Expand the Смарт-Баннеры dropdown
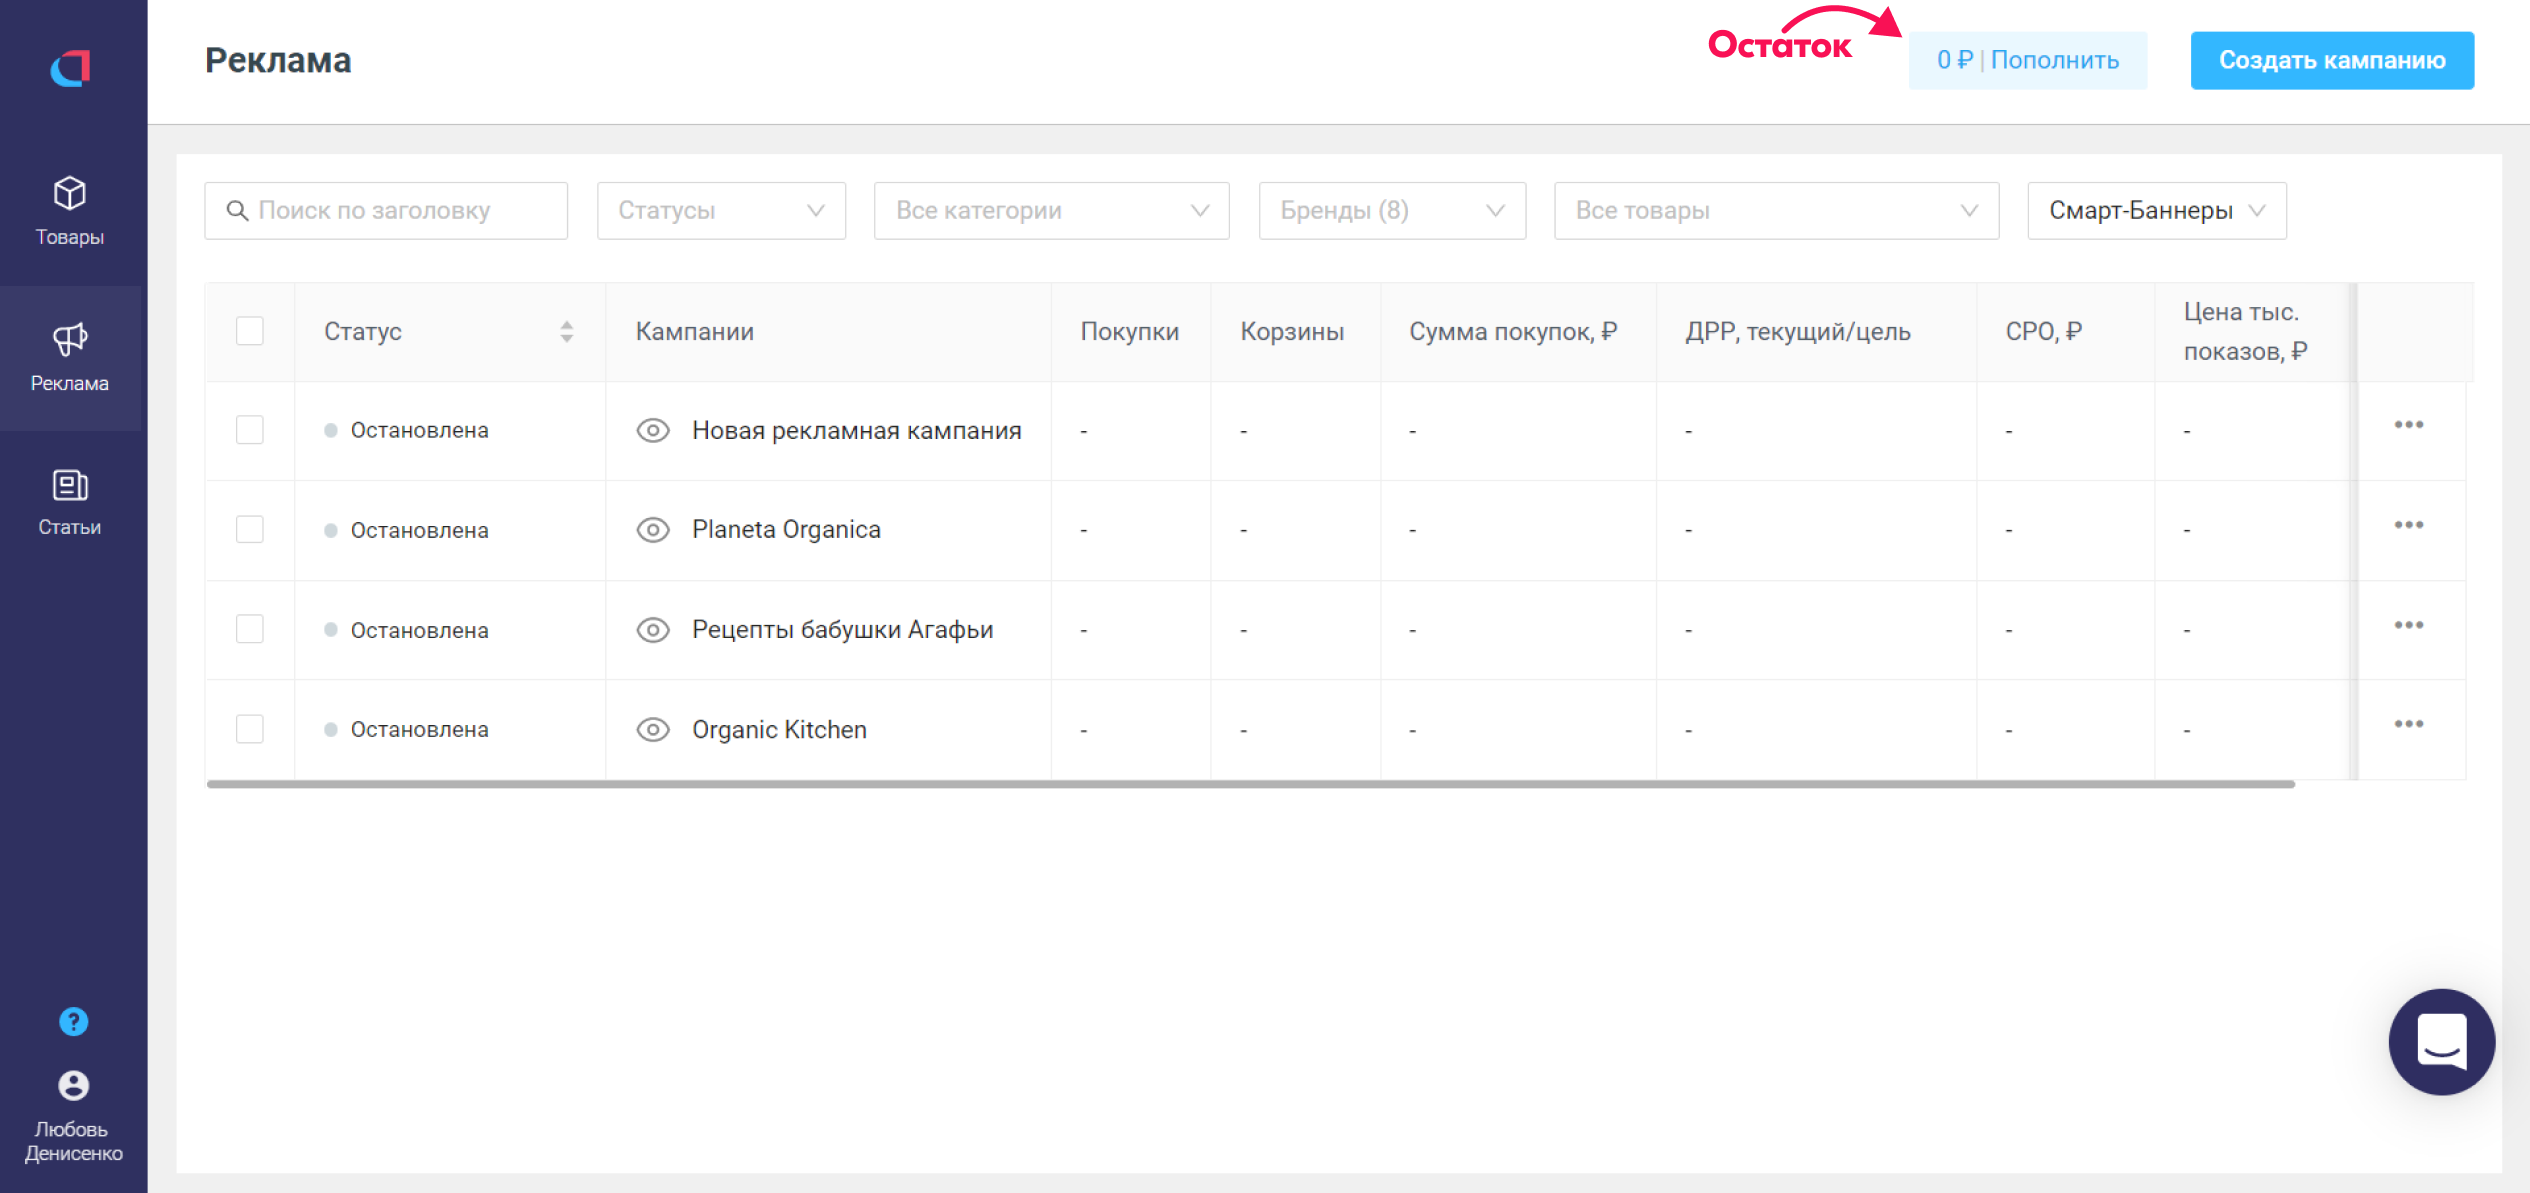Viewport: 2530px width, 1193px height. coord(2156,211)
